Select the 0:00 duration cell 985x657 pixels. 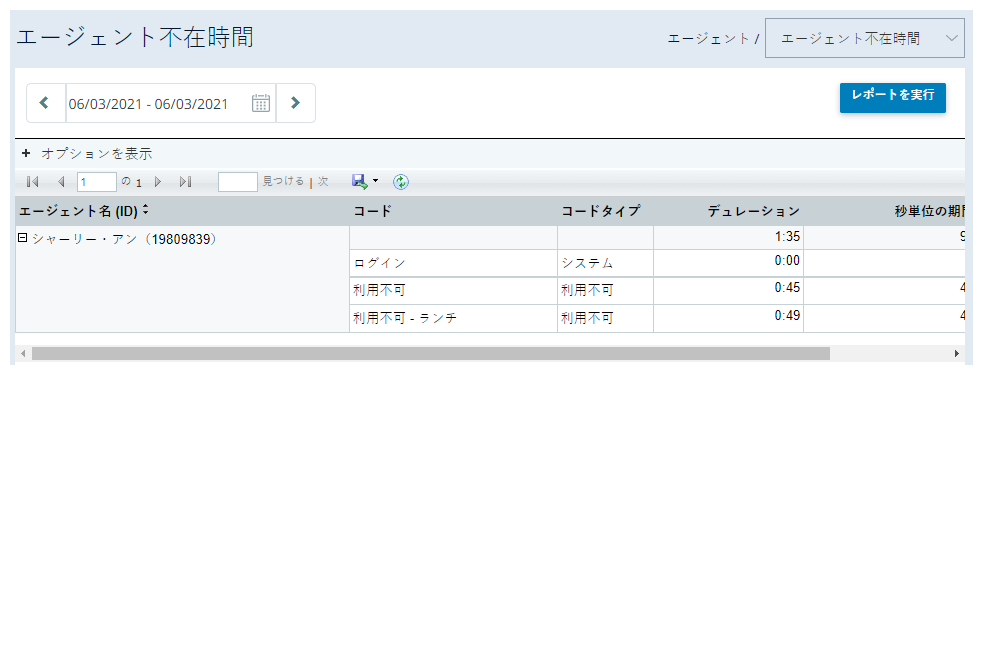click(x=729, y=263)
